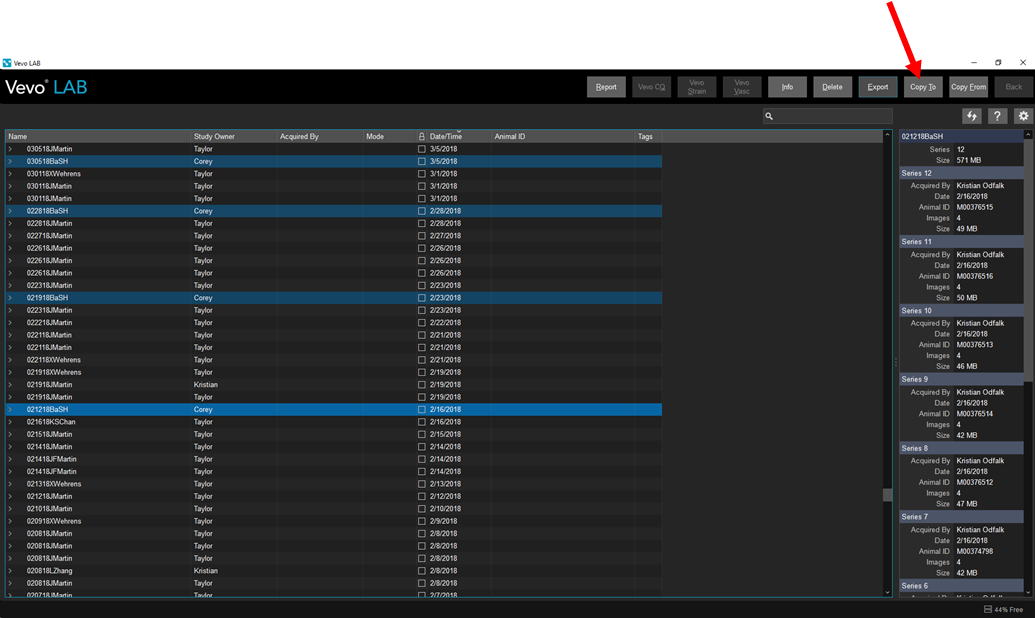
Task: Click the series panel scrollbar
Action: point(1028,261)
